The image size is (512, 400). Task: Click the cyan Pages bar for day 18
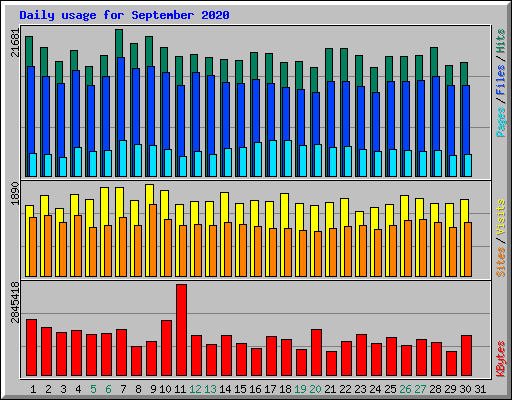coord(288,158)
